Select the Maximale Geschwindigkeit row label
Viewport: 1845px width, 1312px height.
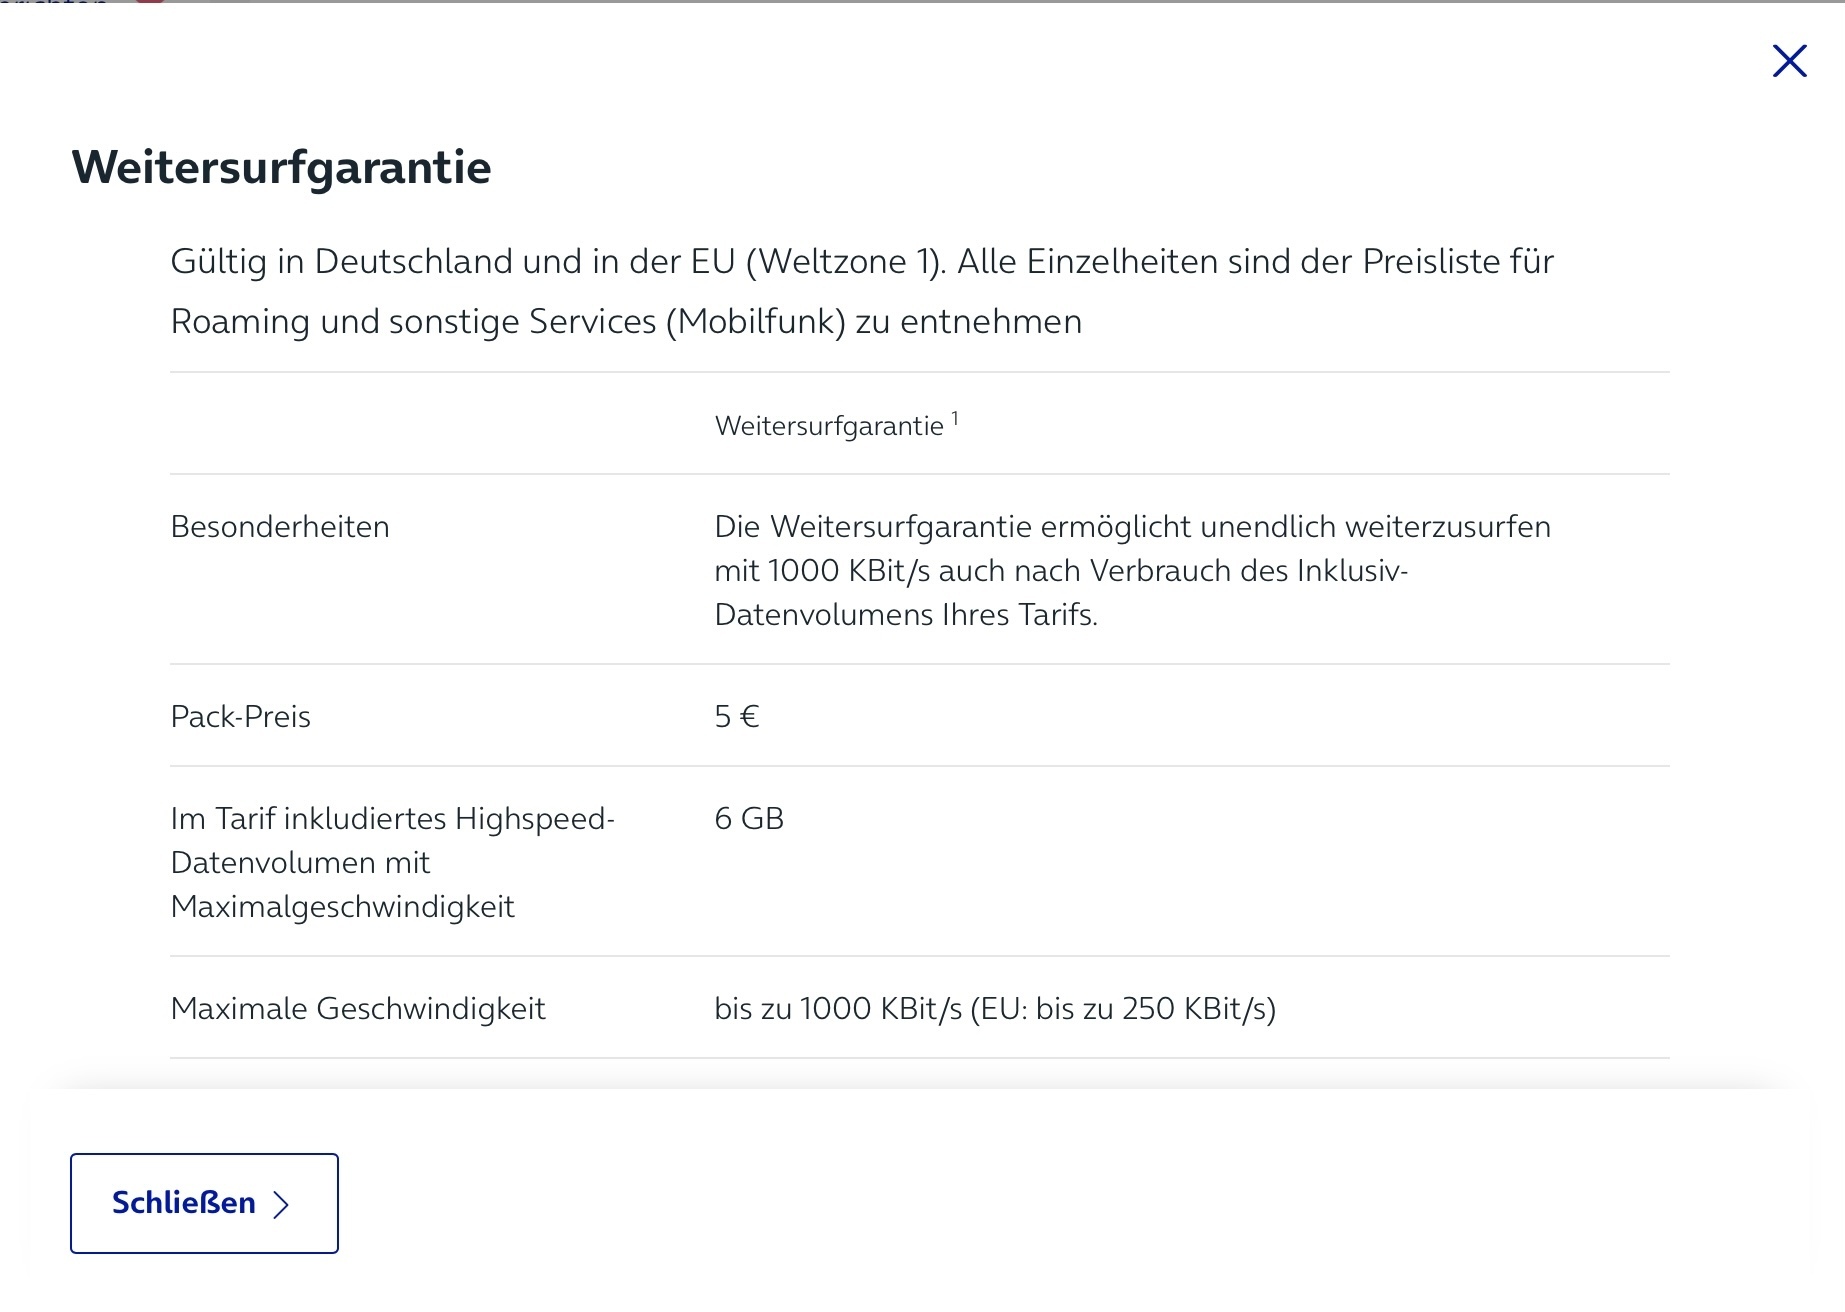coord(358,1009)
